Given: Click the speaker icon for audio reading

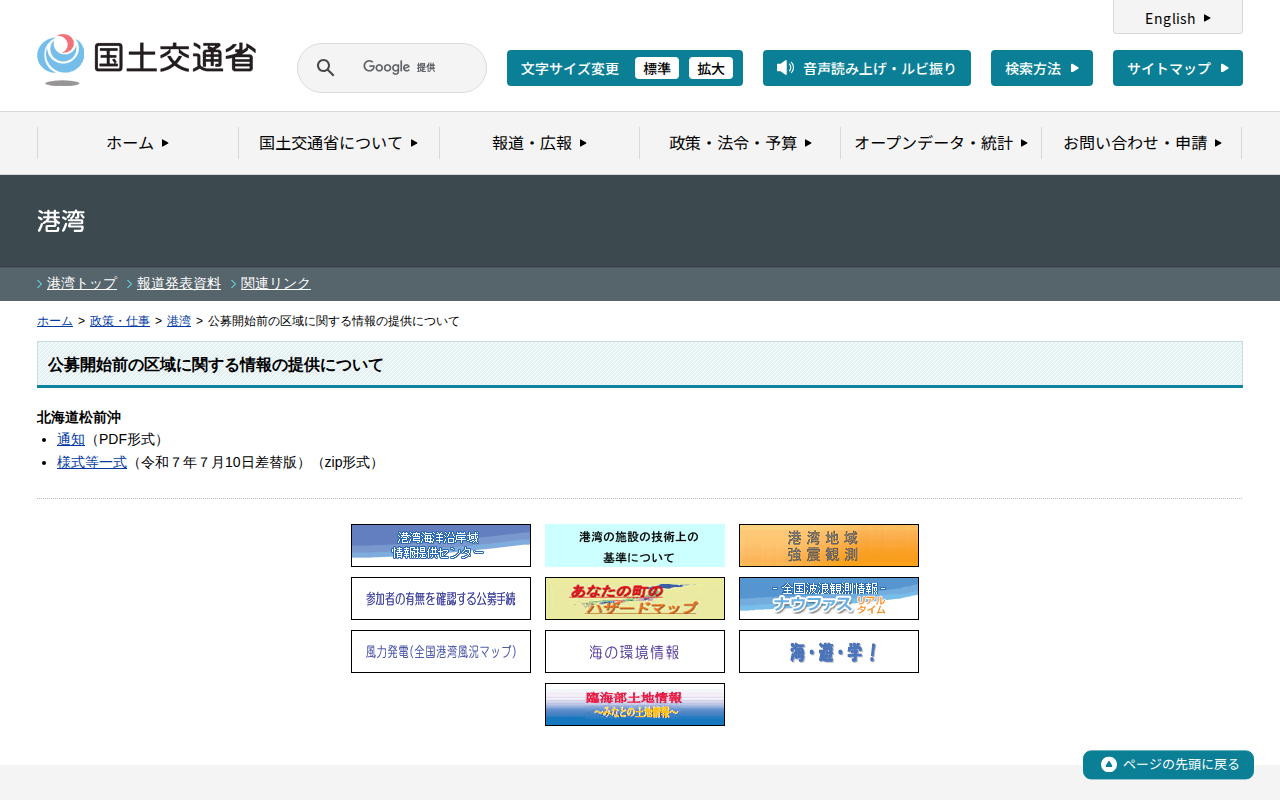Looking at the screenshot, I should [x=785, y=68].
